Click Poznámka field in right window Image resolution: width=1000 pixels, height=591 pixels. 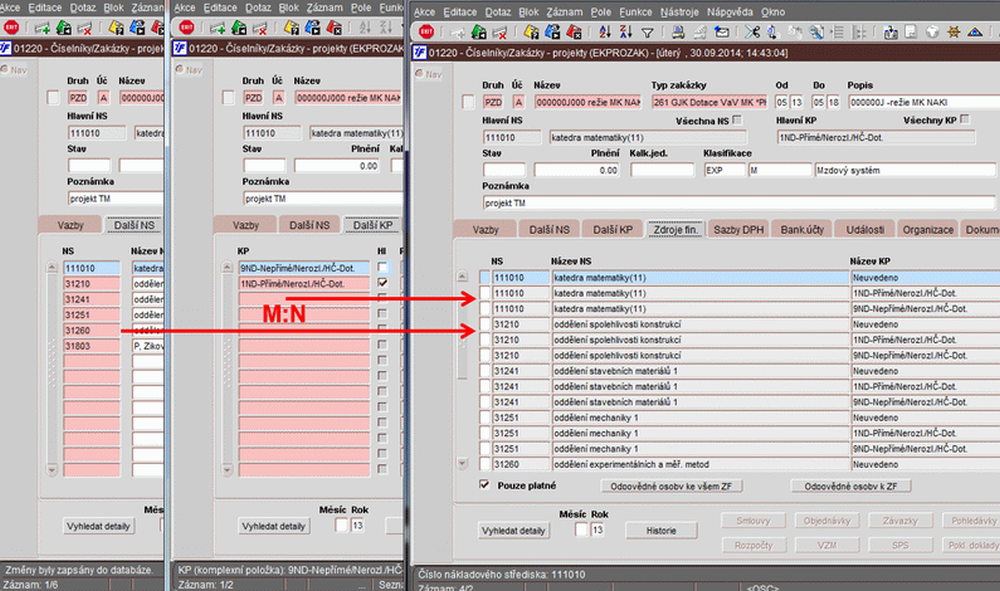[x=739, y=203]
